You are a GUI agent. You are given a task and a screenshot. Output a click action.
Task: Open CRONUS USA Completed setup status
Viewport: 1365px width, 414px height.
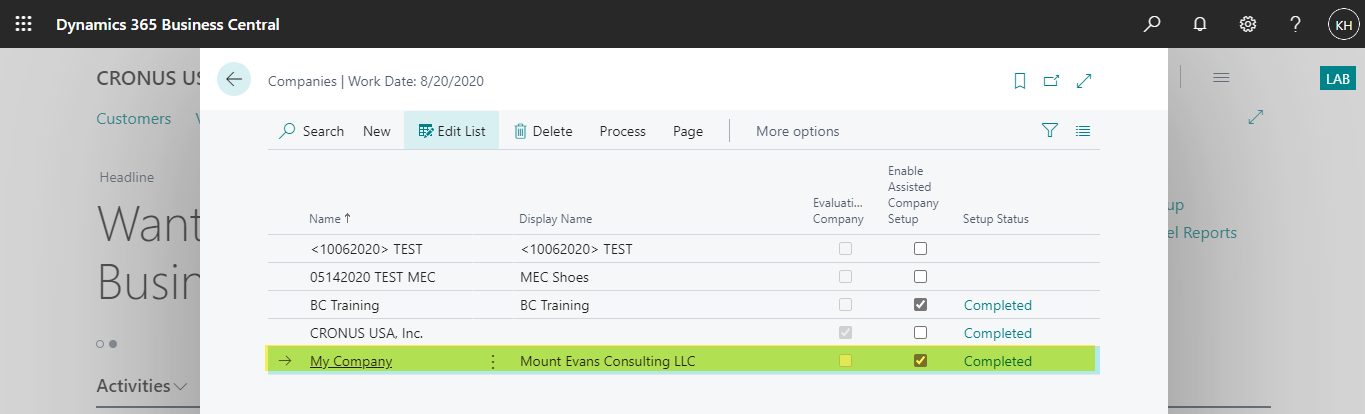tap(997, 333)
